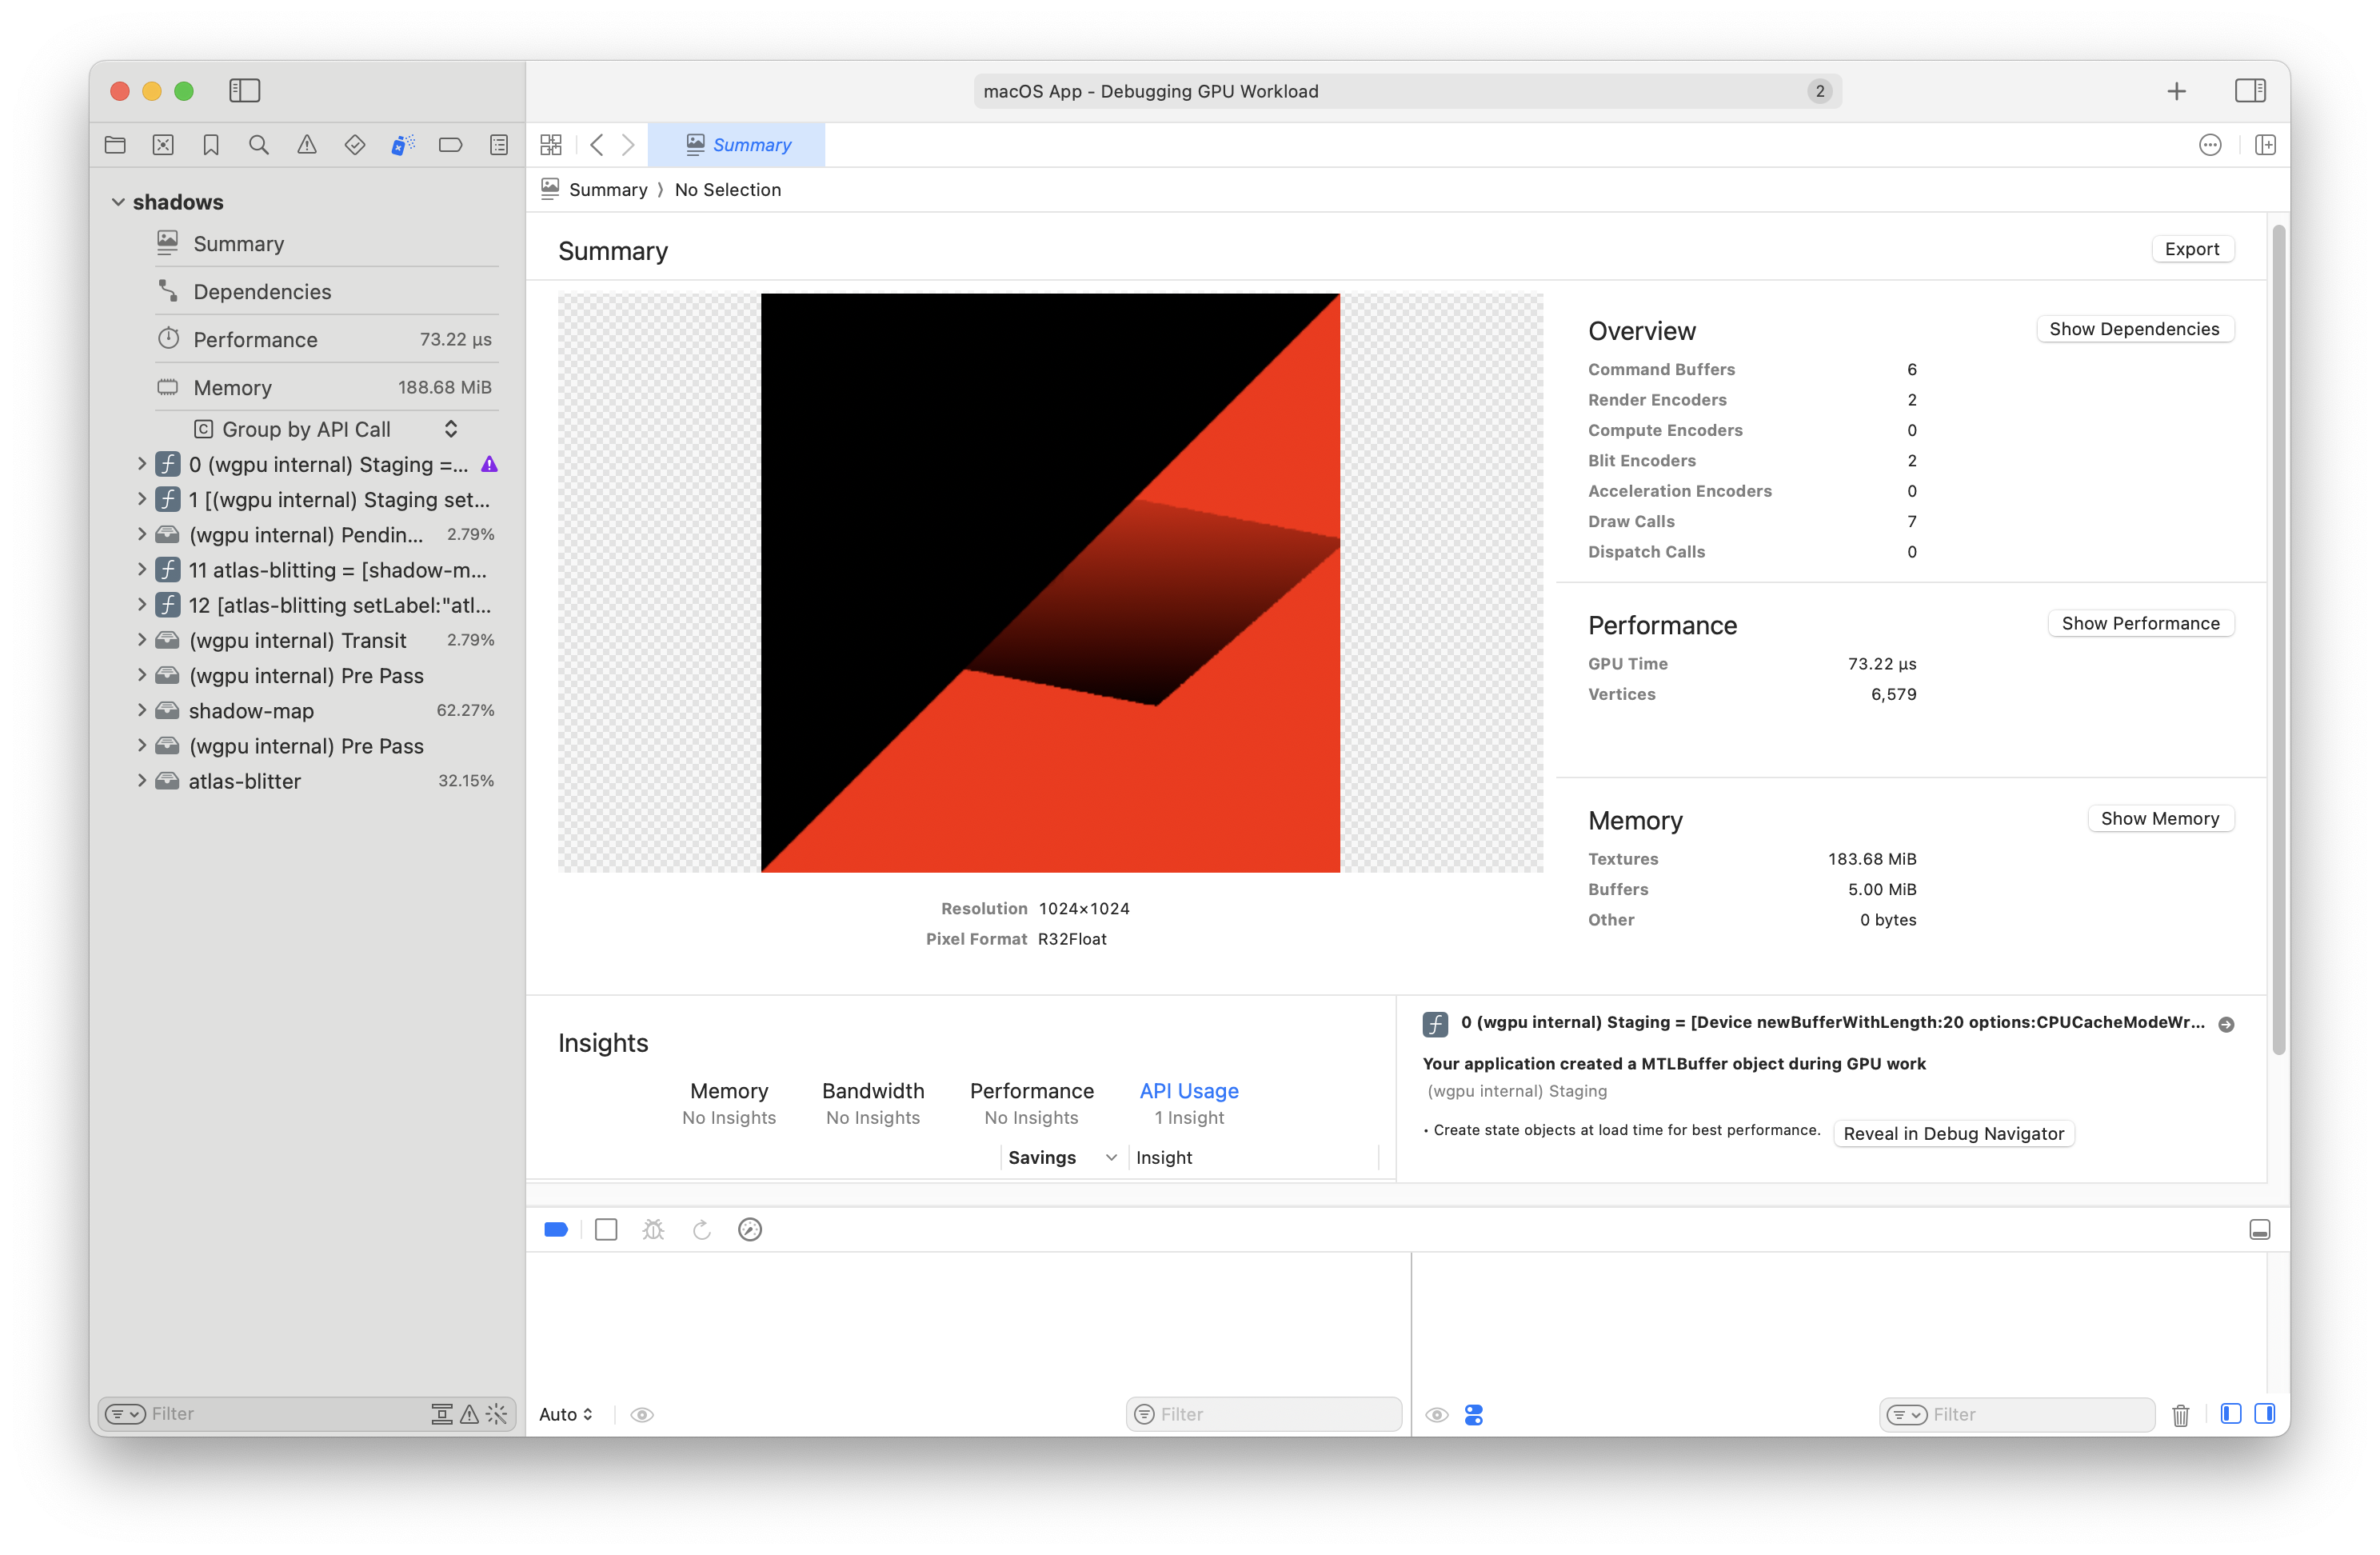Expand the shadow-map command buffer
The width and height of the screenshot is (2380, 1555).
tap(141, 710)
